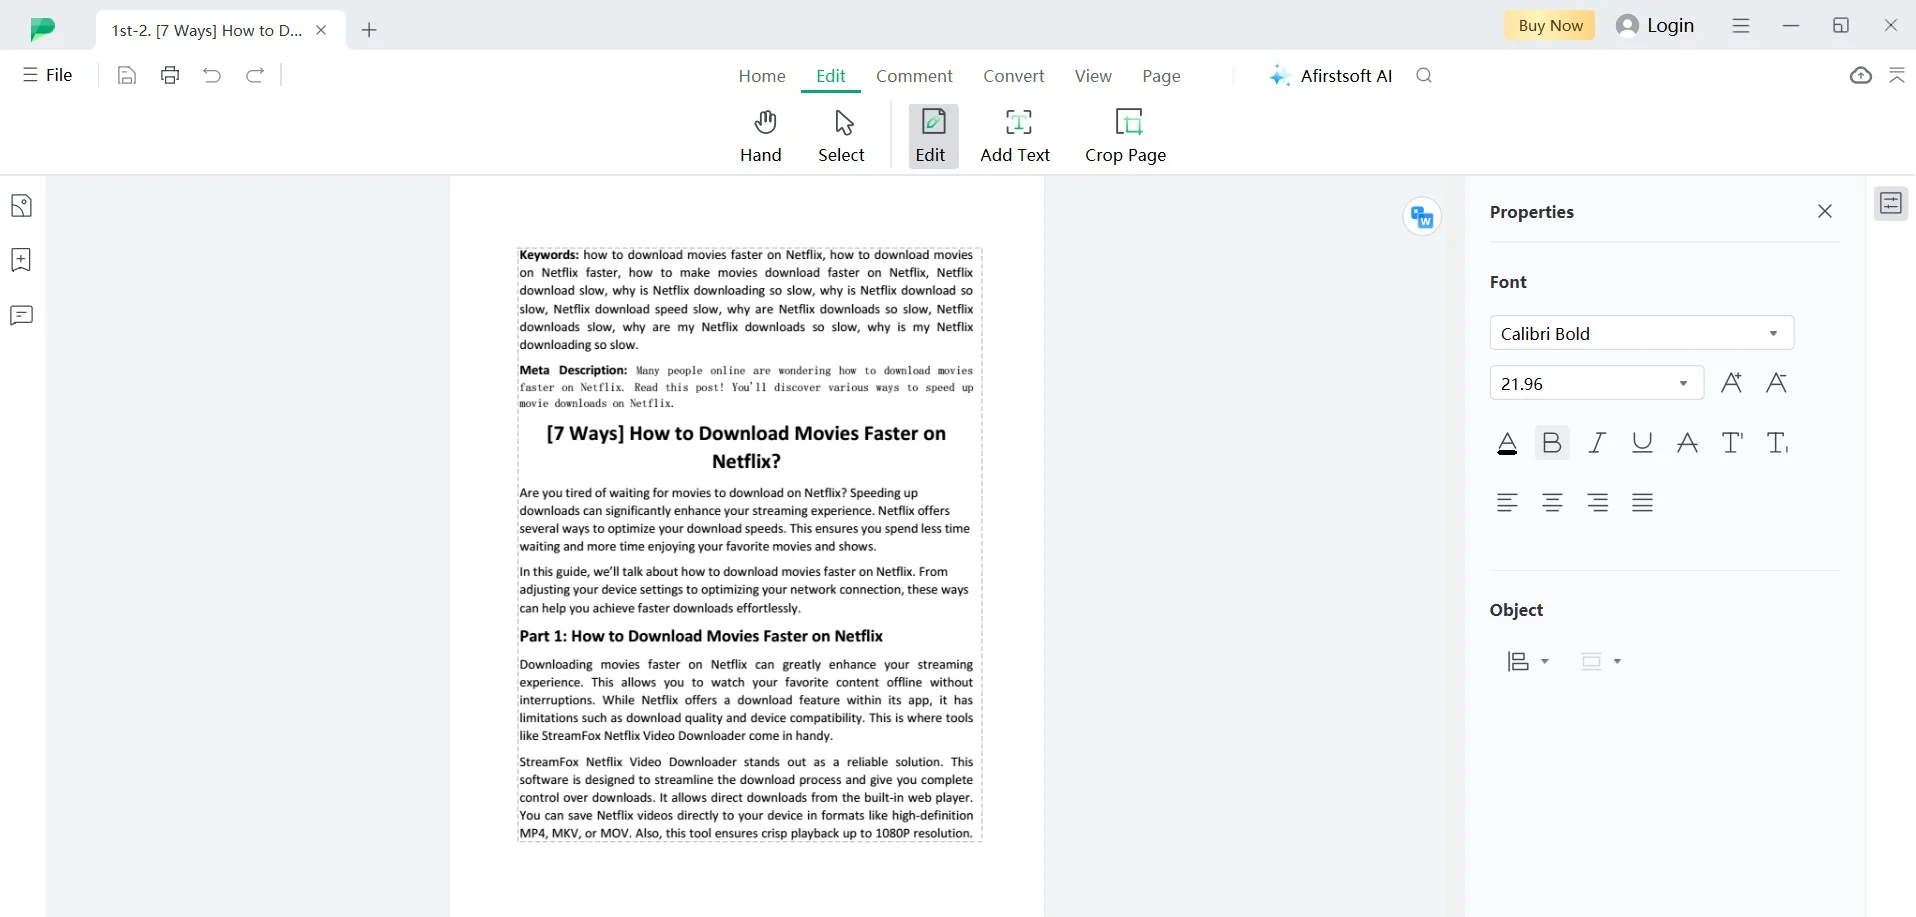Choose the Crop Page tool
Screen dimensions: 1916x917
coord(1126,136)
